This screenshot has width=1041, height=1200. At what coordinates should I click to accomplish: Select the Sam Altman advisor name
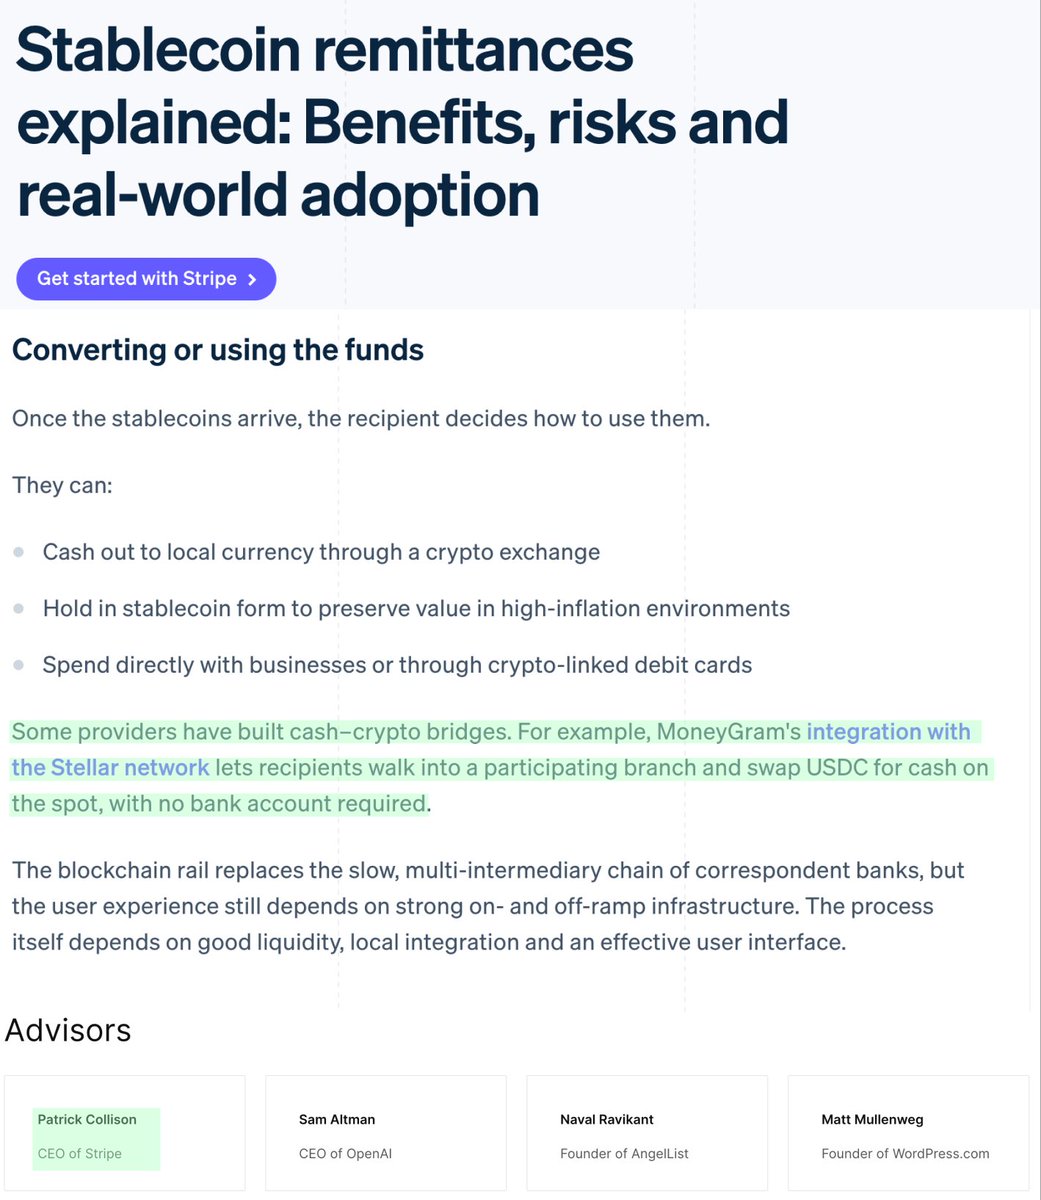click(x=337, y=1119)
